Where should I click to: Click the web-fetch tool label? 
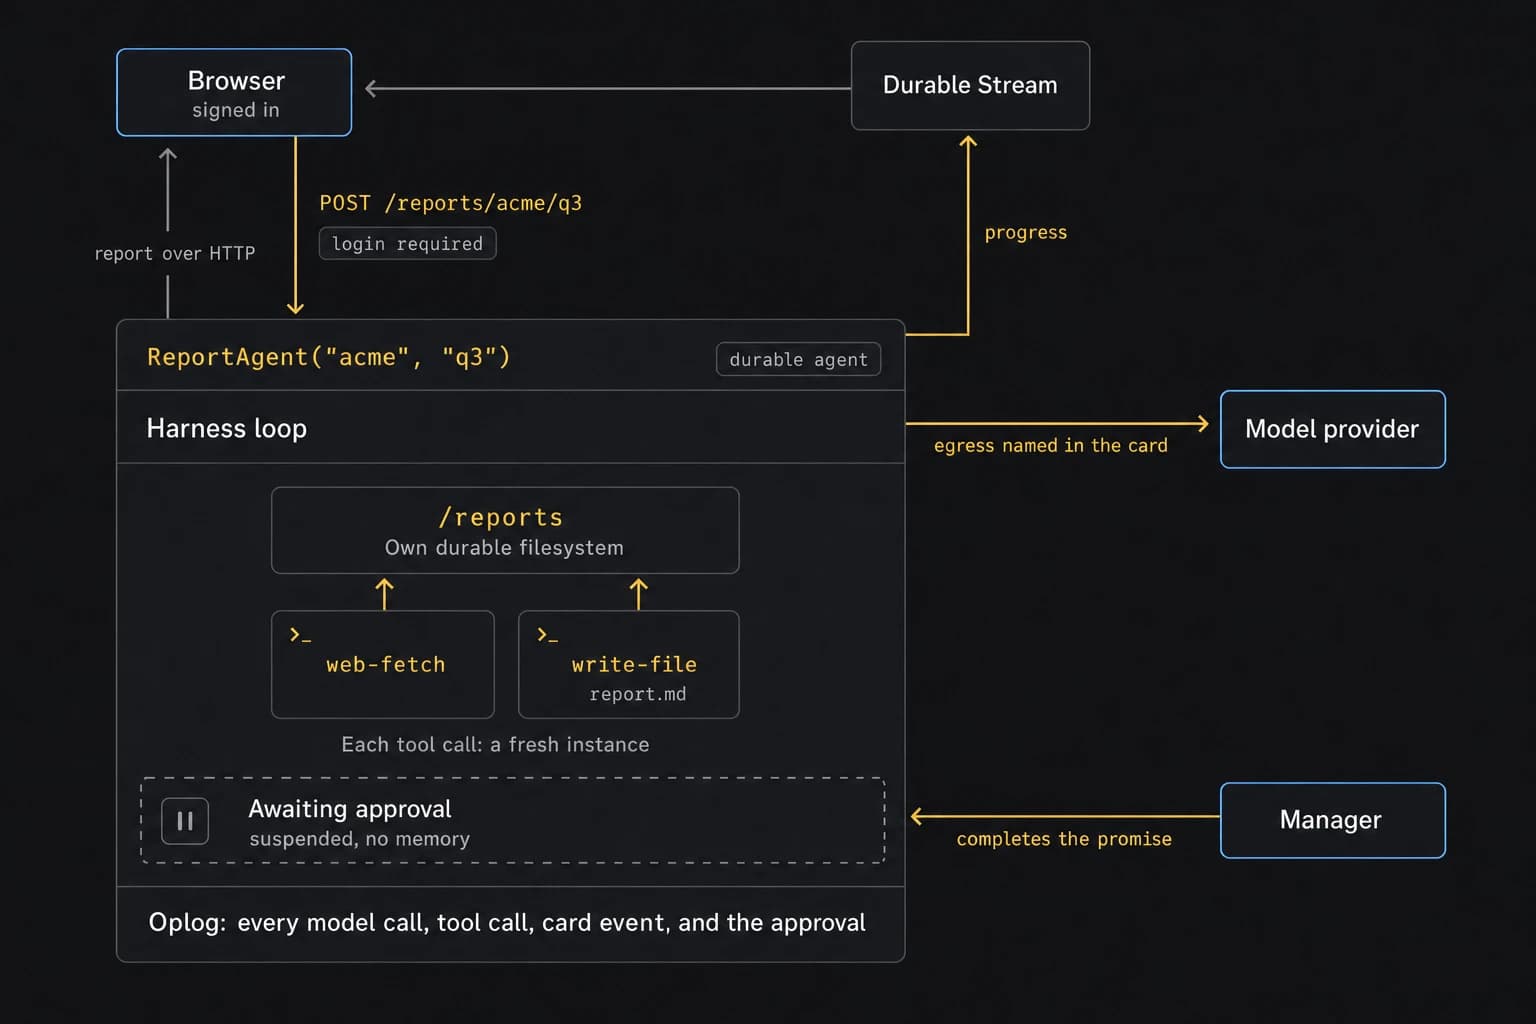click(x=386, y=665)
